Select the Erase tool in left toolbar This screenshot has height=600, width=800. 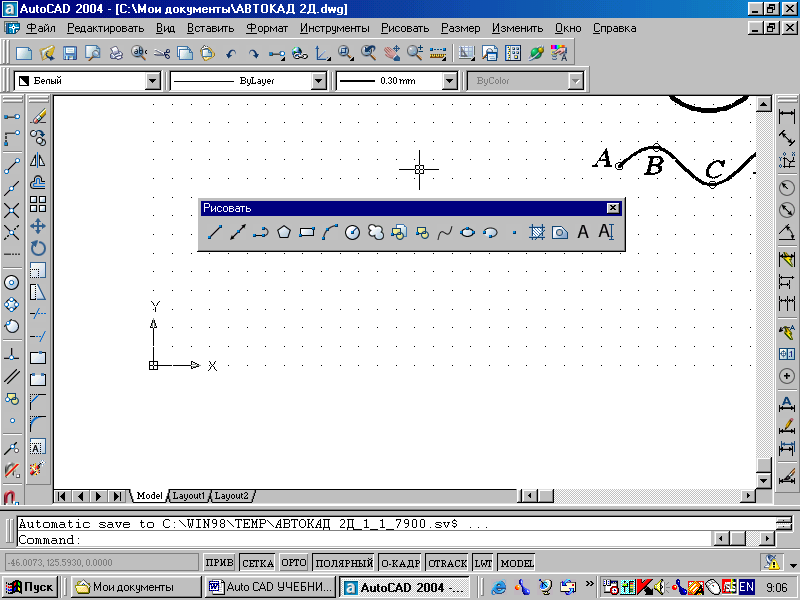pos(38,116)
